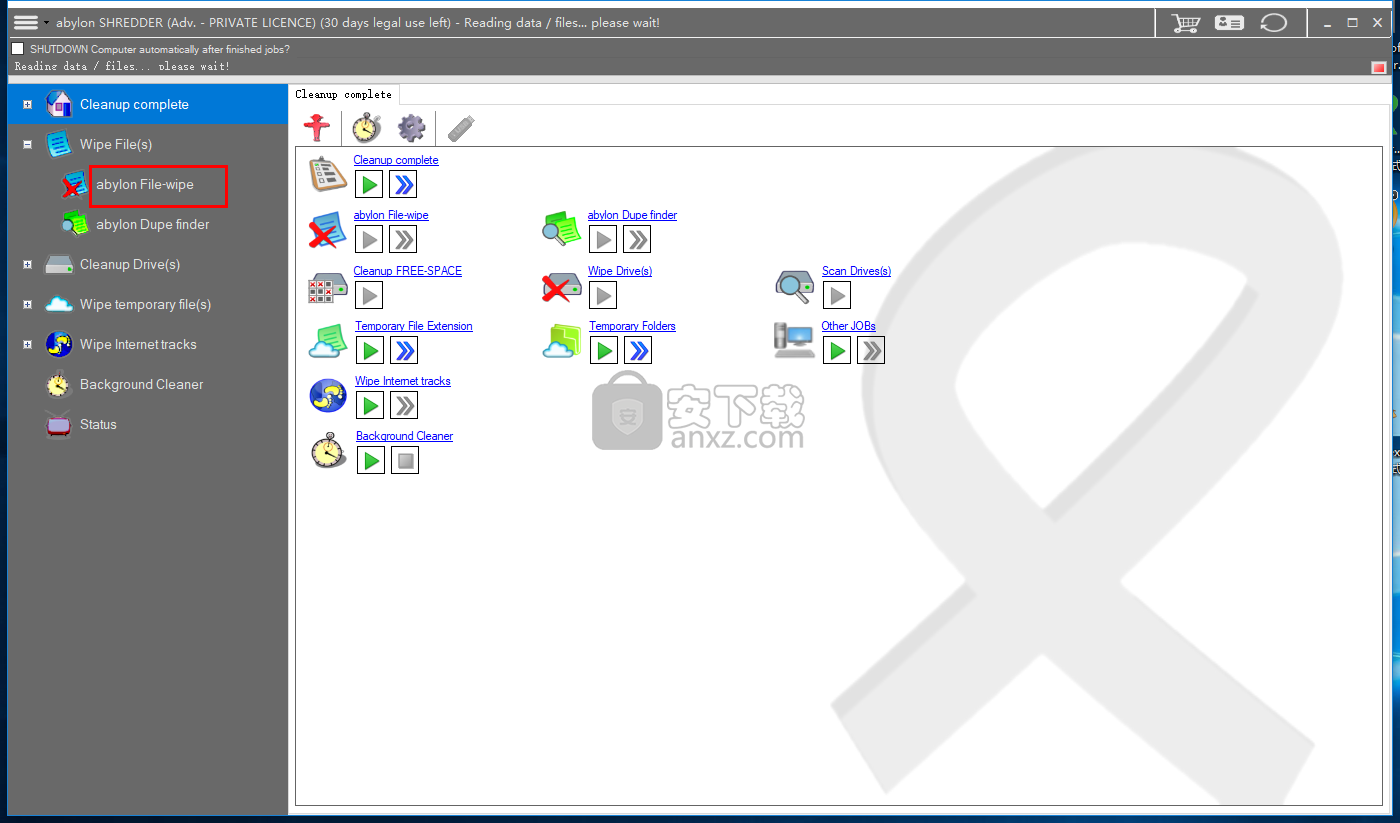Click the Wipe Drive(s) link
1400x823 pixels.
click(x=620, y=271)
